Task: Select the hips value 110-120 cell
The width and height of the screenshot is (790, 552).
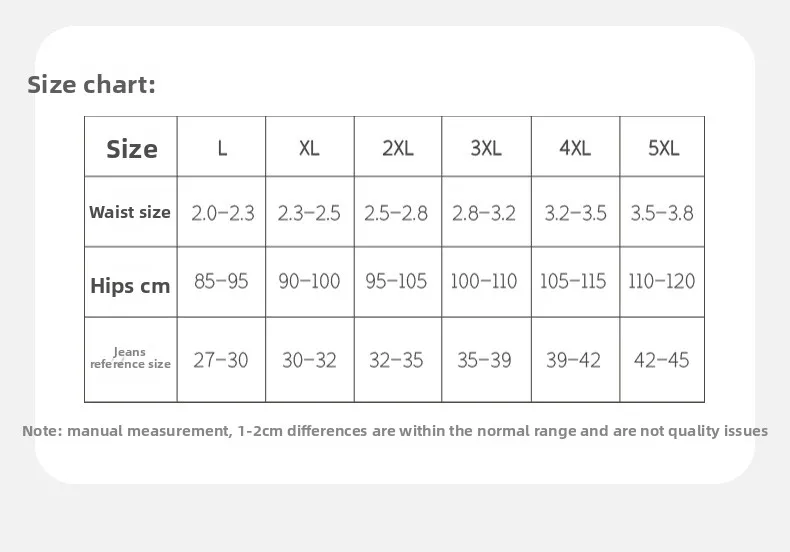Action: pos(662,282)
